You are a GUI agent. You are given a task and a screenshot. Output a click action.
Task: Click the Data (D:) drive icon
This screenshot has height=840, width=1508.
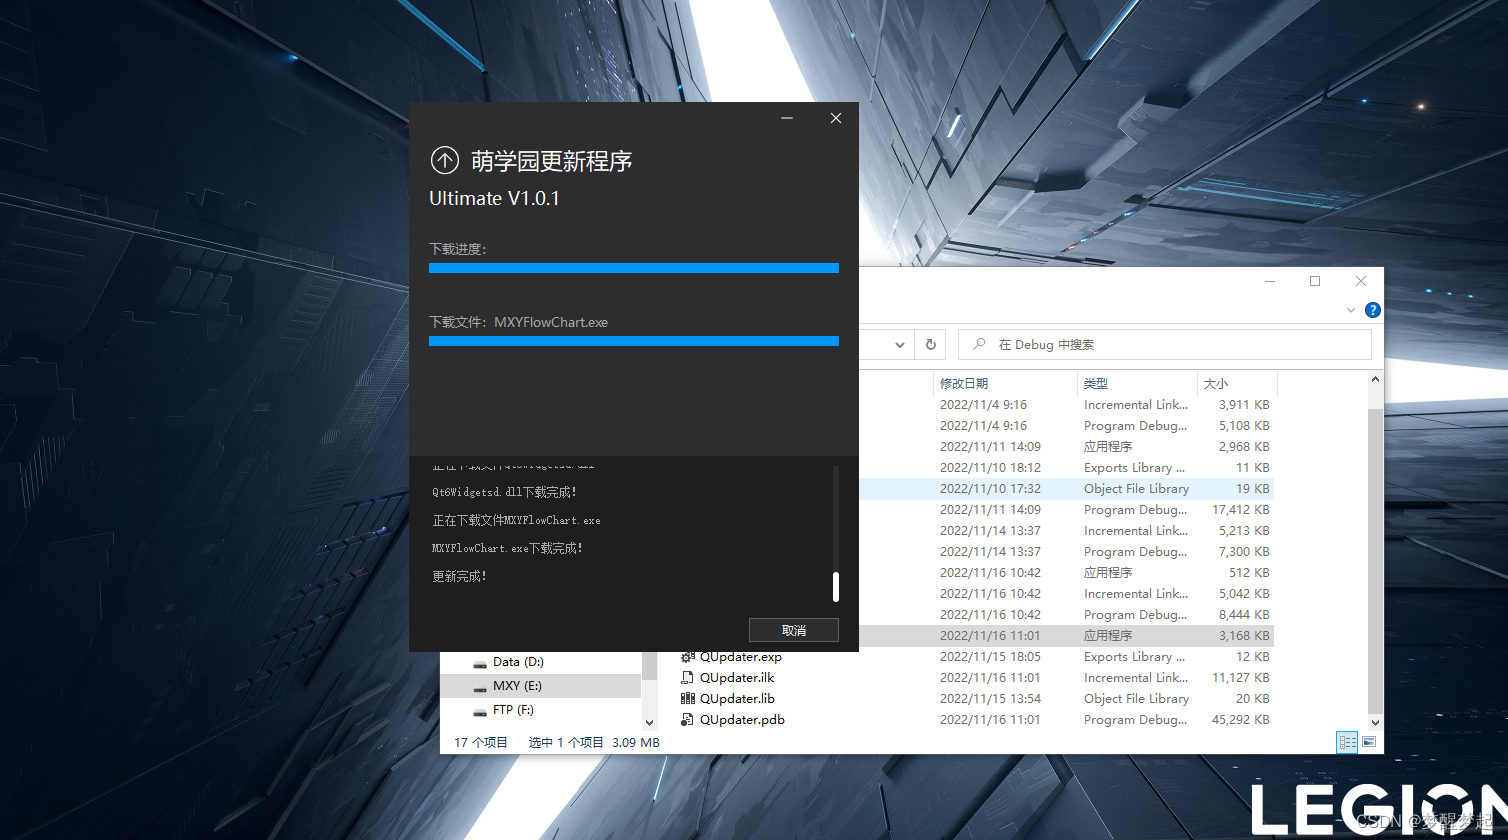point(480,662)
